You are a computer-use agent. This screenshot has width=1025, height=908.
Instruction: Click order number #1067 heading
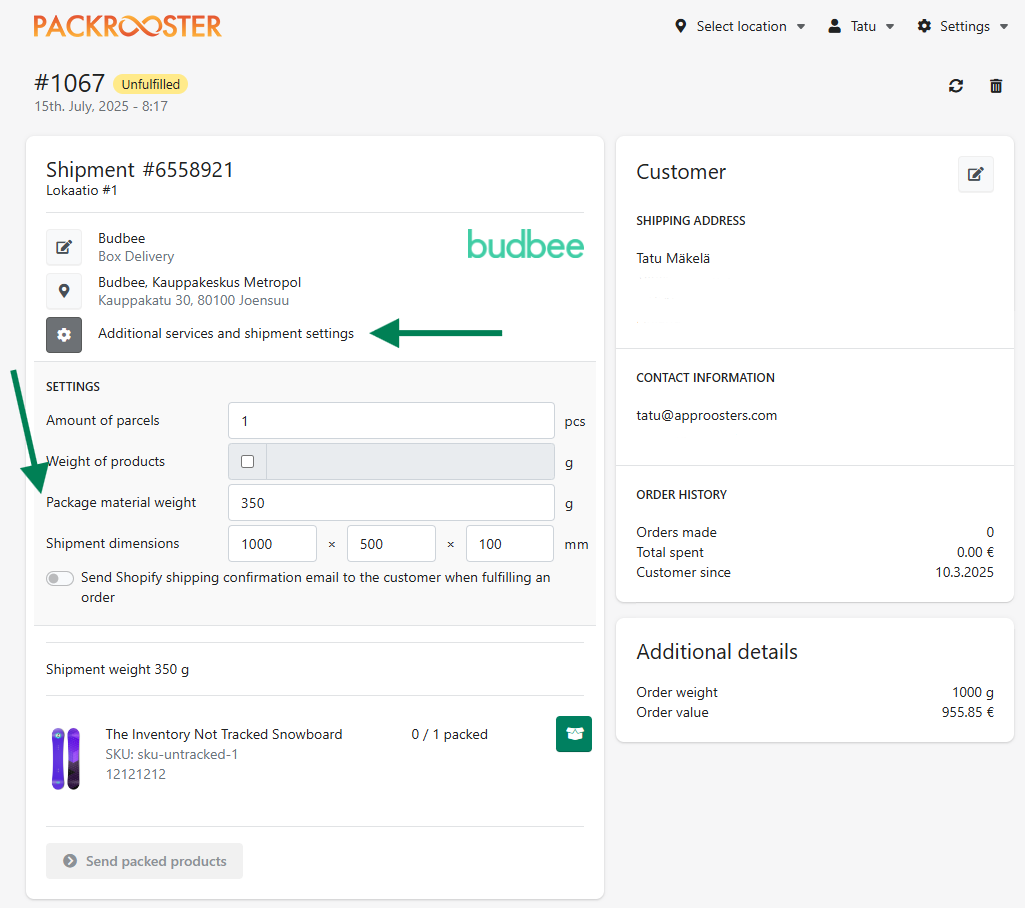tap(69, 84)
